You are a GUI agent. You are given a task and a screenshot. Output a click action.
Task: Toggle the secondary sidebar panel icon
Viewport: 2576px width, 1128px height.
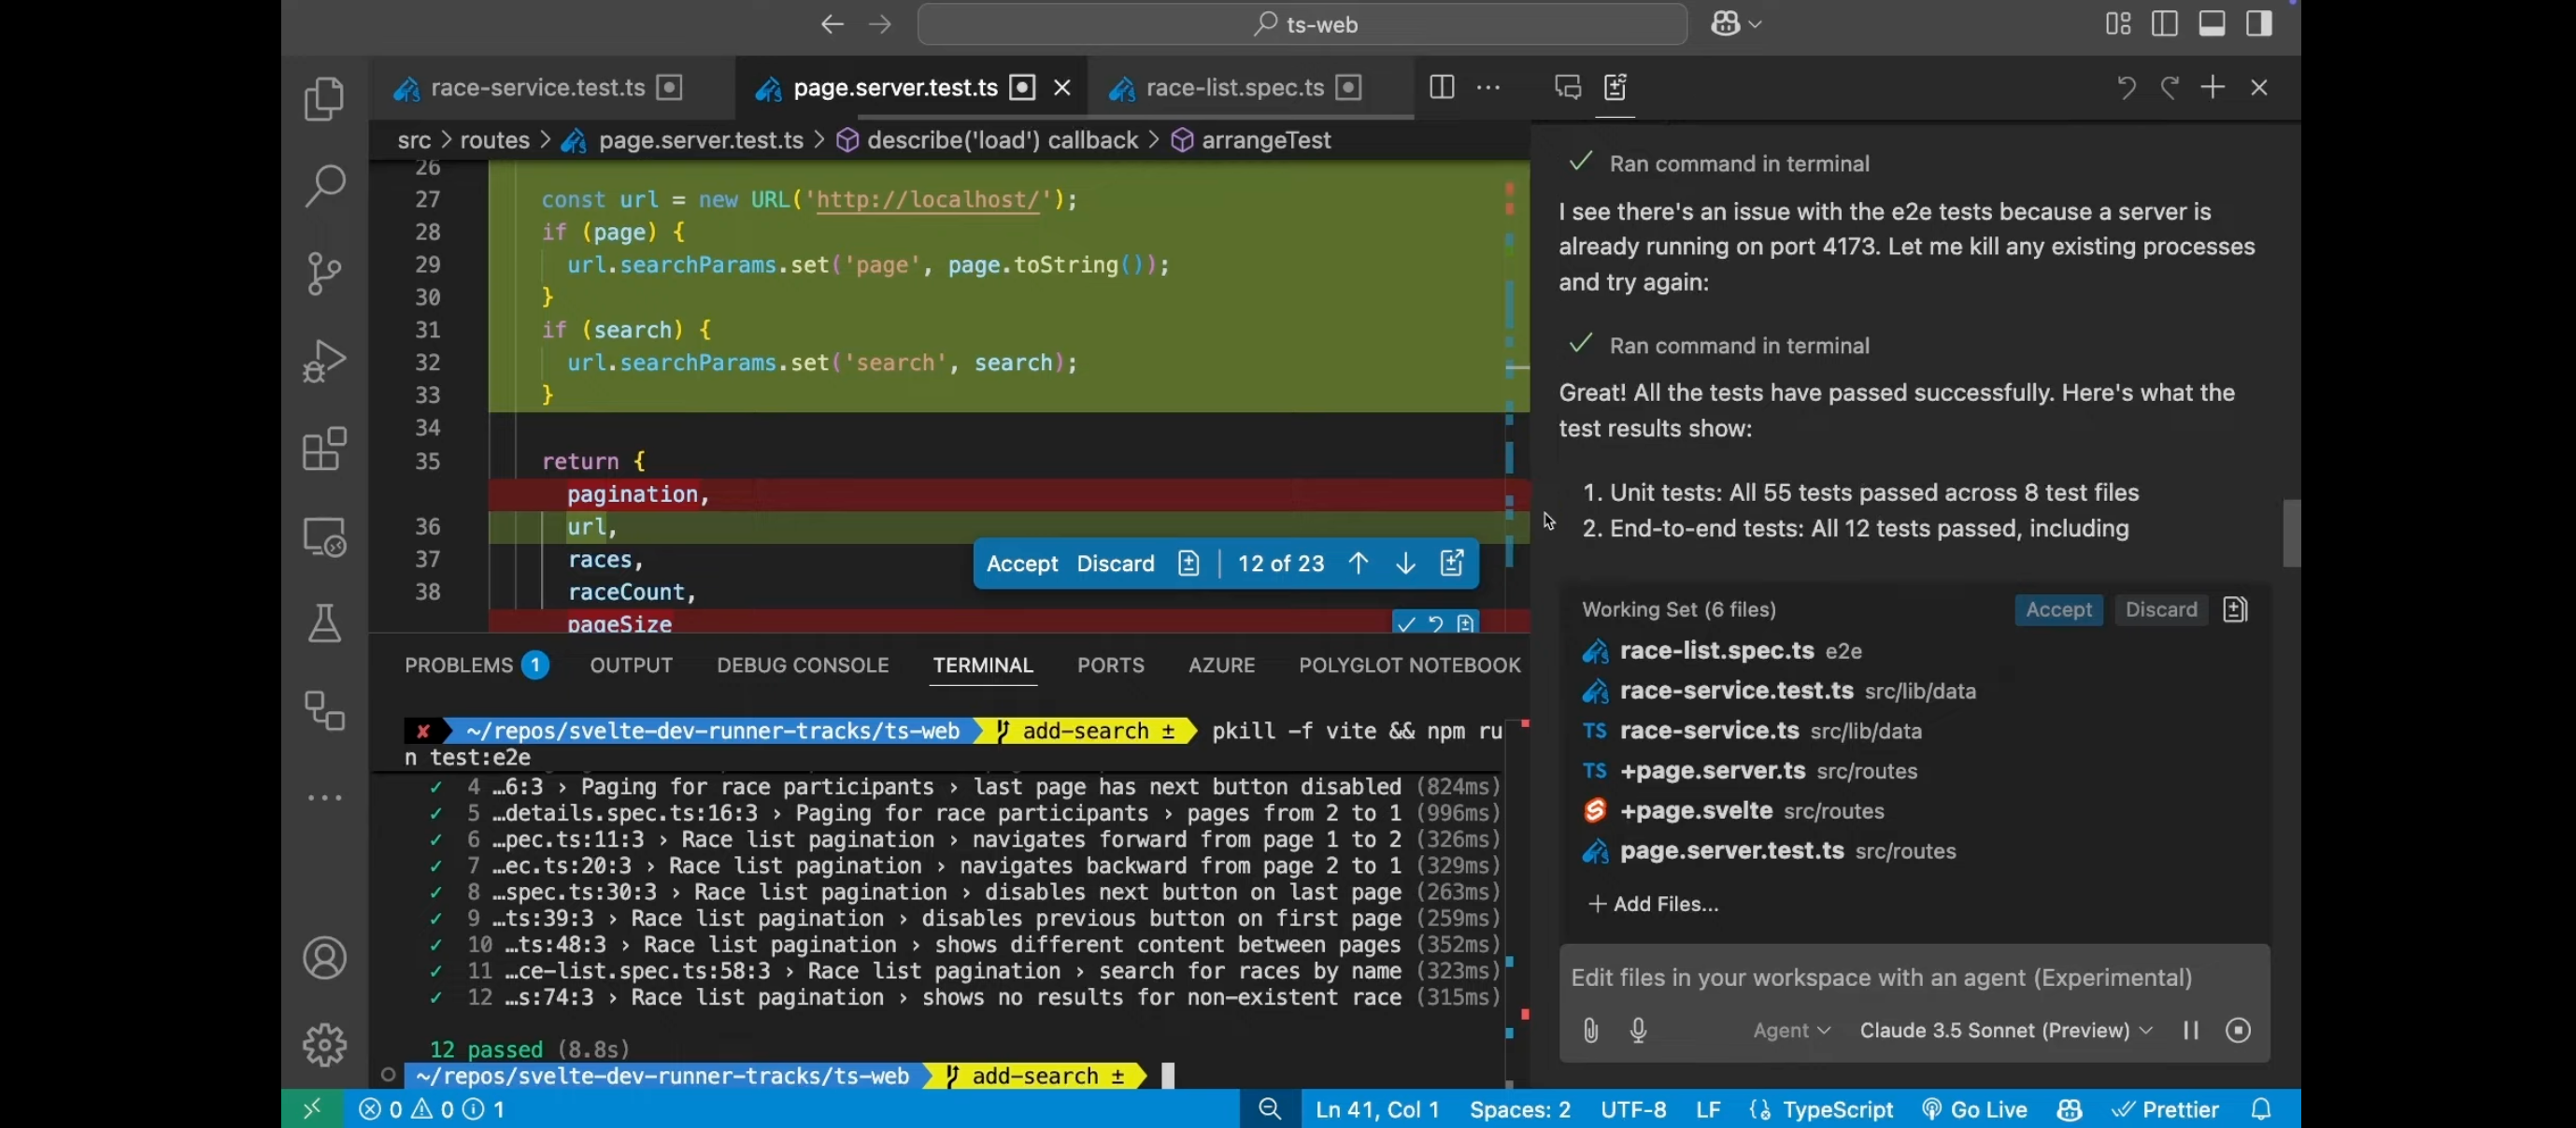(x=2259, y=23)
